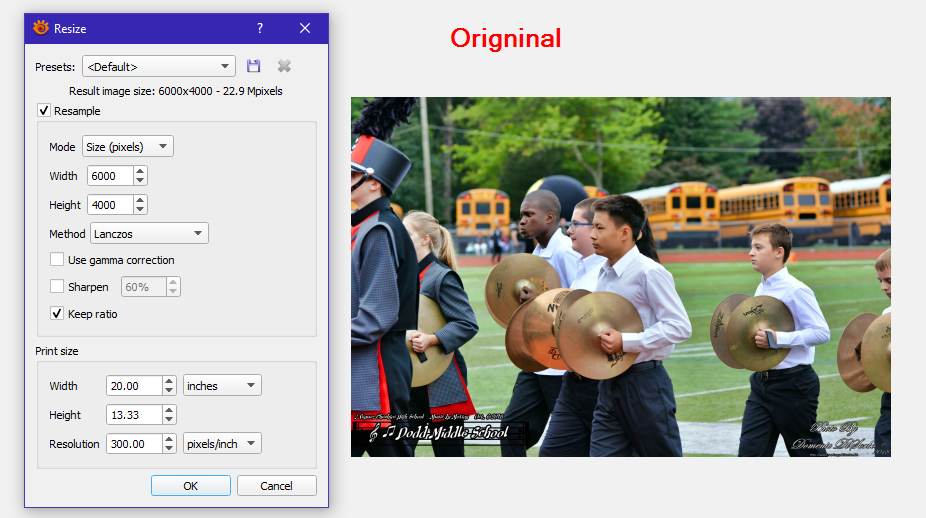Open help via the question mark button
926x518 pixels.
click(x=260, y=28)
